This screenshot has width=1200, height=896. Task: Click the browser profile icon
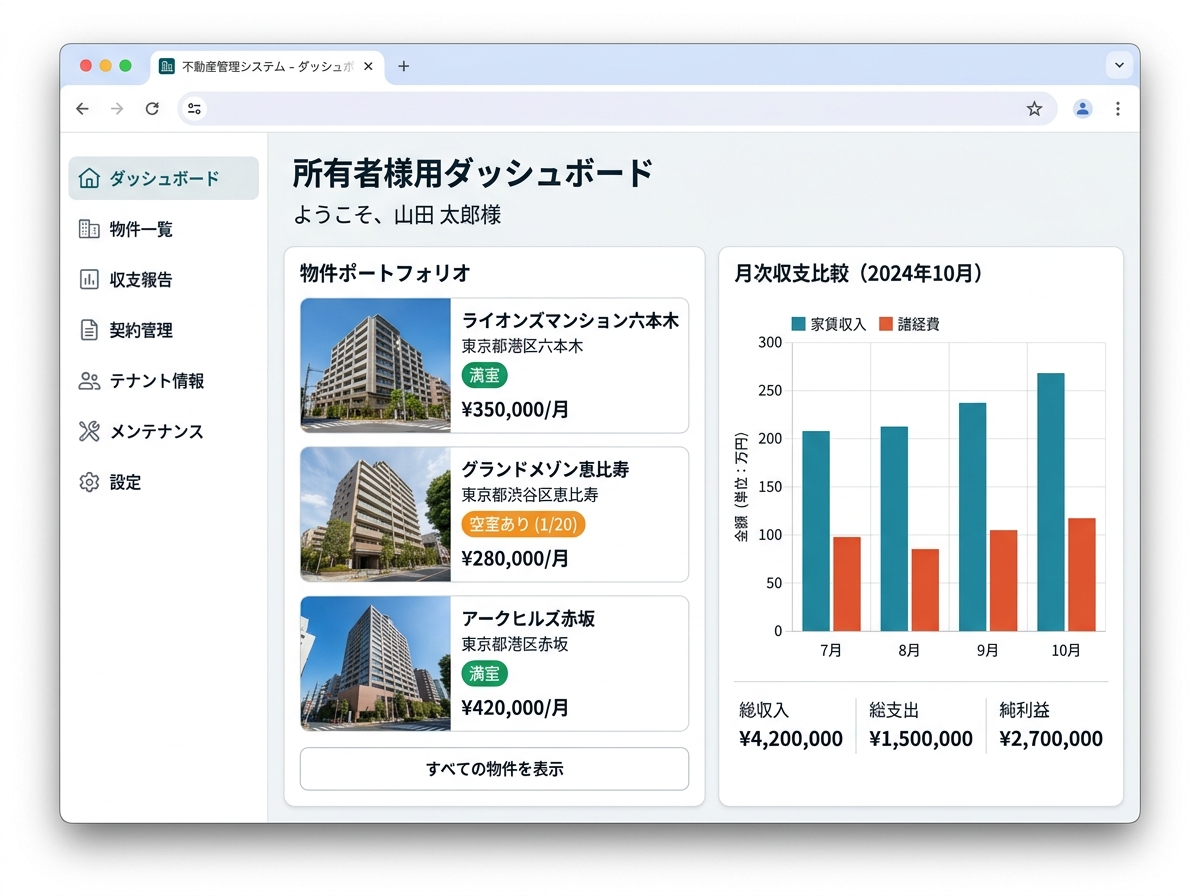pos(1082,109)
